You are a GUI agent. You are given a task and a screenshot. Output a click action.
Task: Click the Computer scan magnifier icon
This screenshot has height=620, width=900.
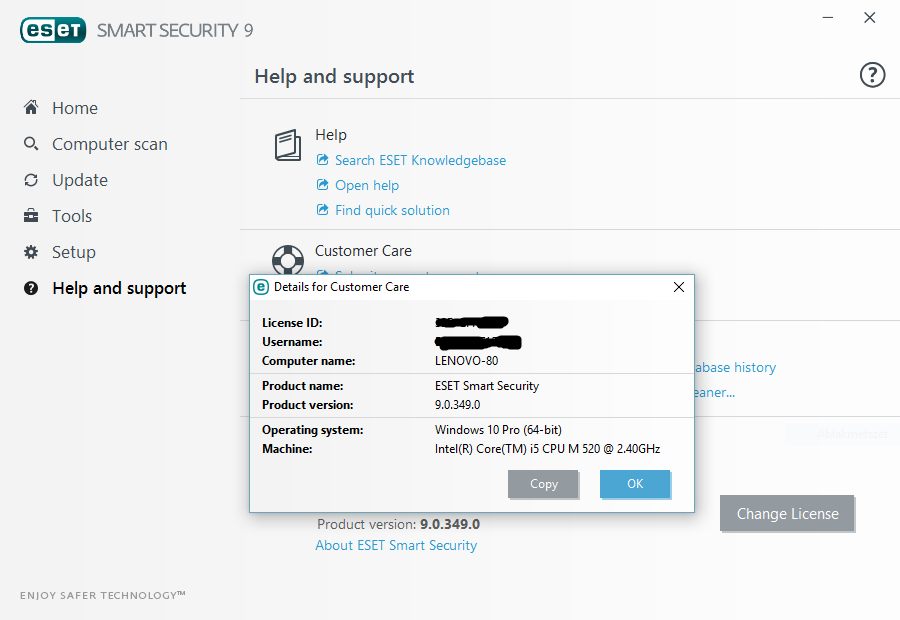31,144
